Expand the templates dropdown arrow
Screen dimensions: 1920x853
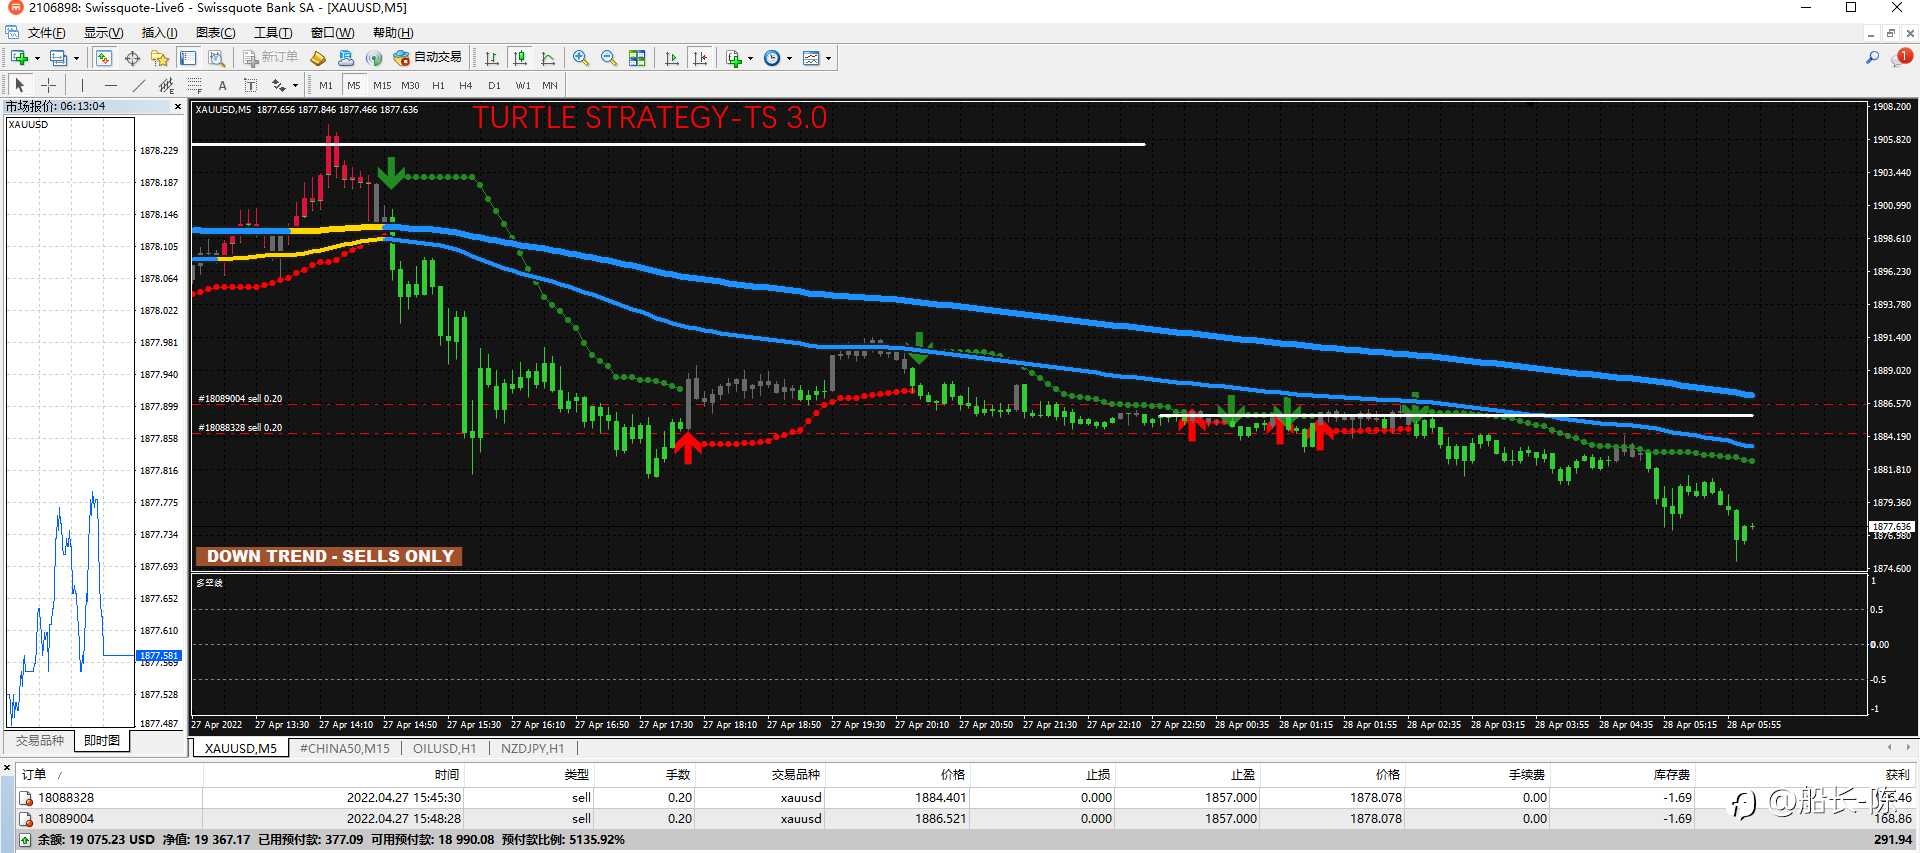(x=828, y=58)
